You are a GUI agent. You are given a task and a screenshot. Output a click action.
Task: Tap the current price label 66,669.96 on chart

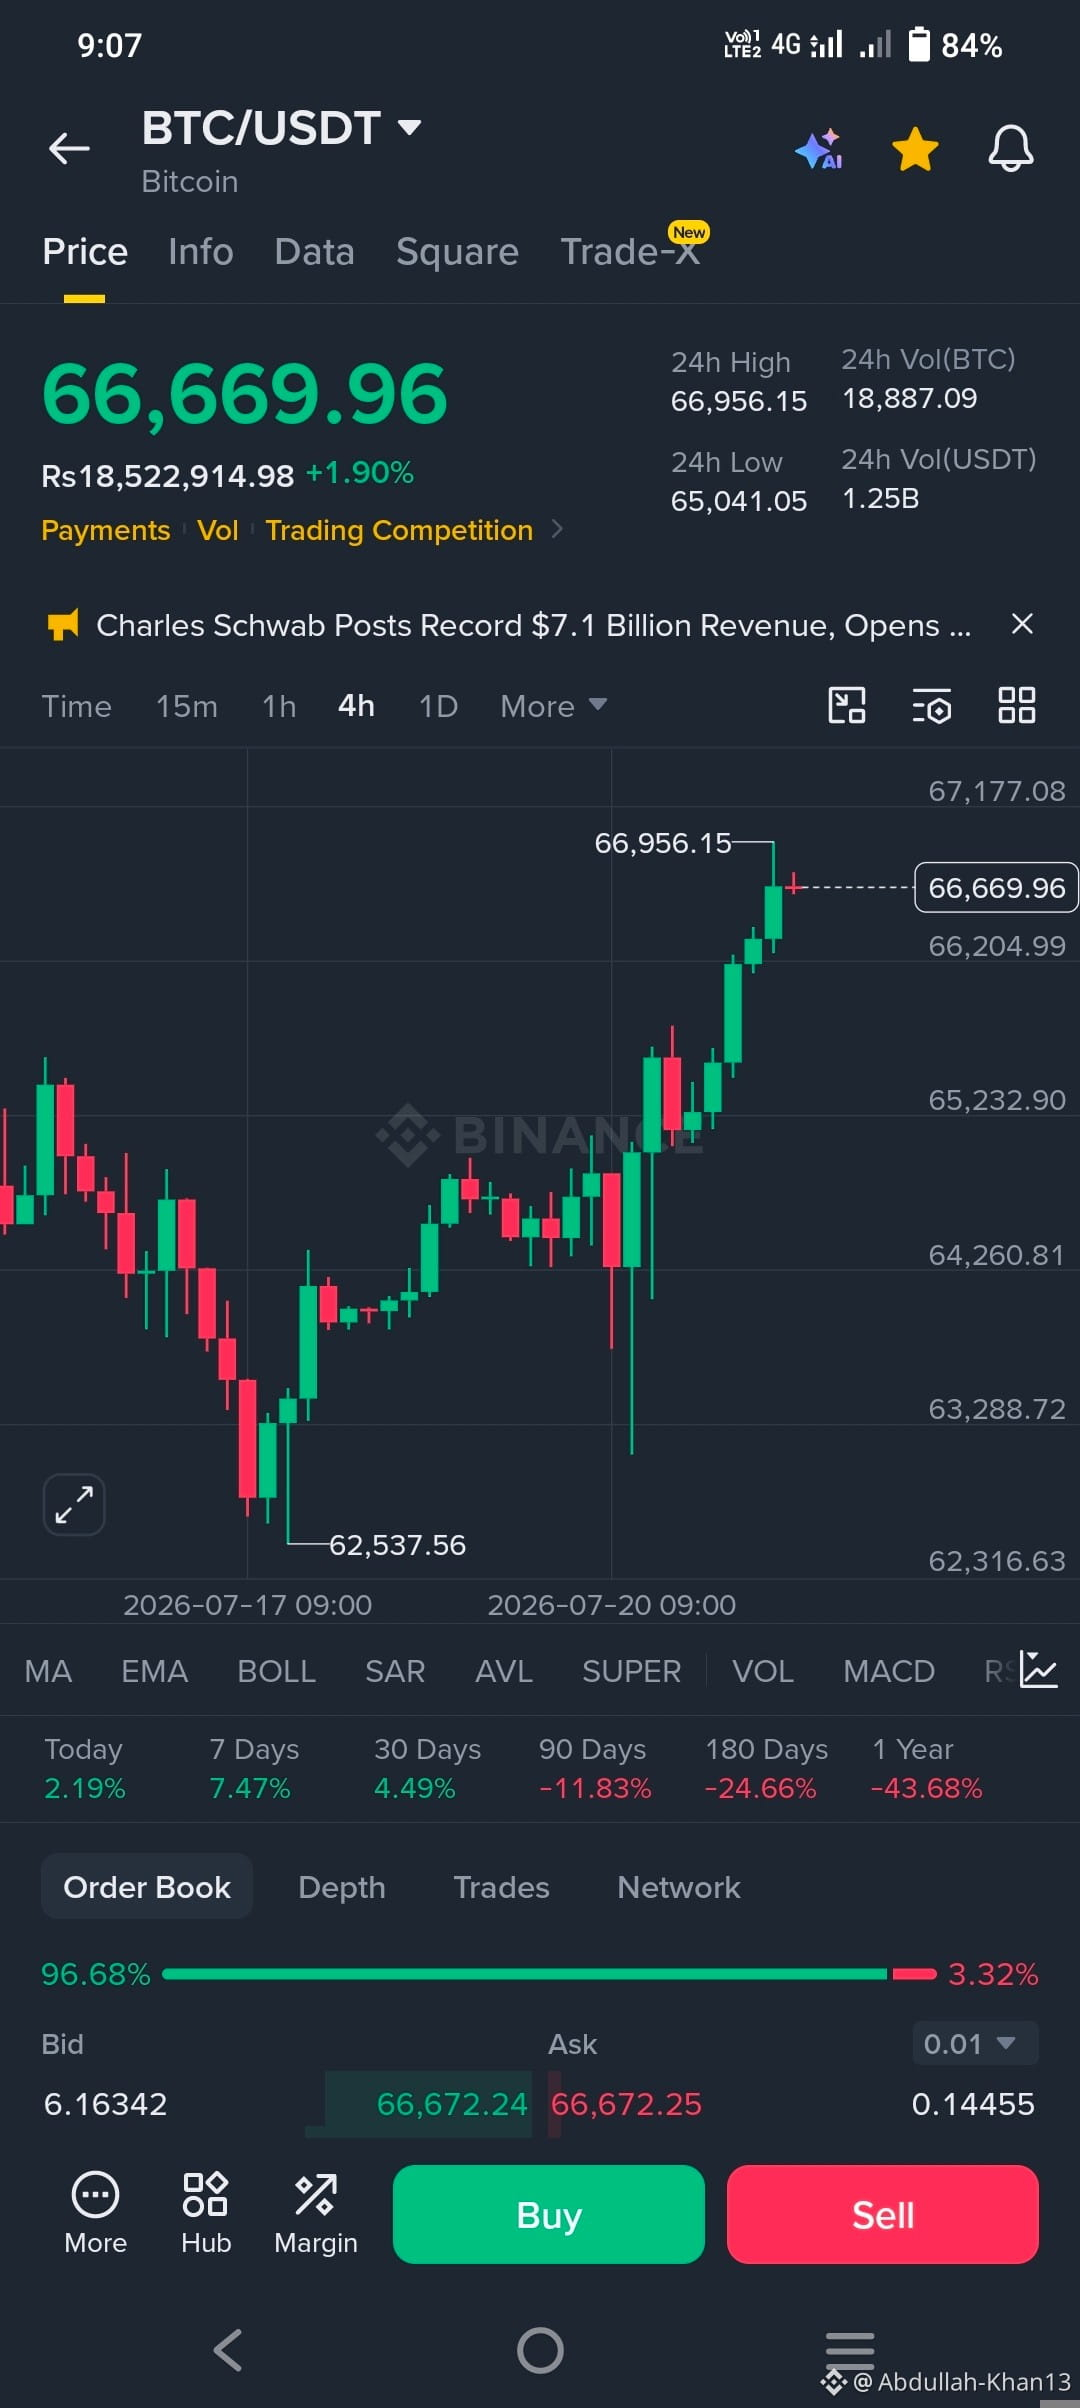[996, 888]
